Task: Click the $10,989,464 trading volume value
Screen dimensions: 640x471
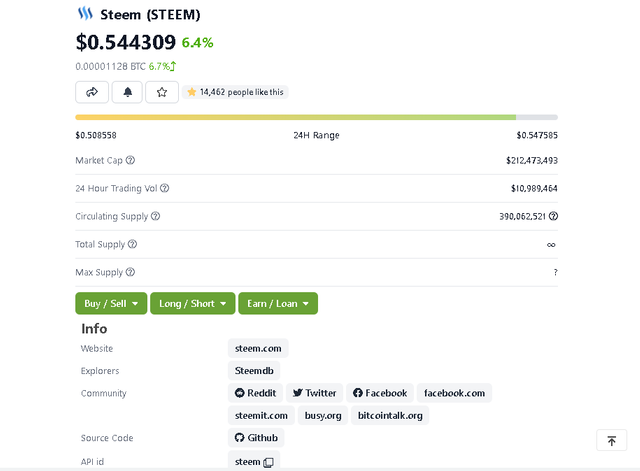Action: pos(534,188)
